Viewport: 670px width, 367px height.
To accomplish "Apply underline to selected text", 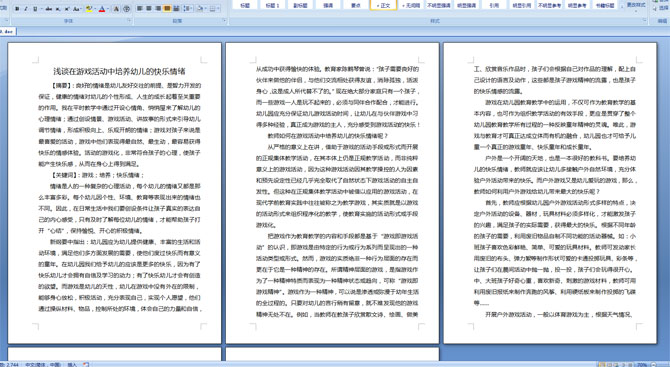I will (x=35, y=9).
